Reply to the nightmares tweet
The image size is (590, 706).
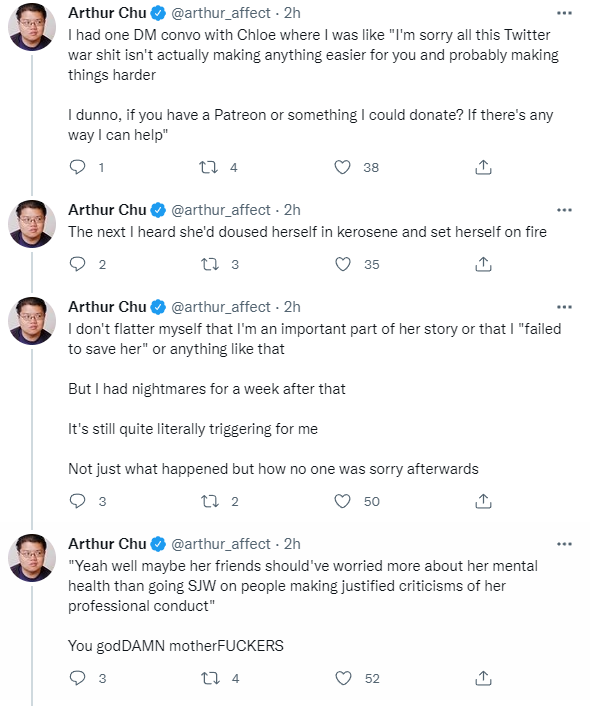coord(77,501)
